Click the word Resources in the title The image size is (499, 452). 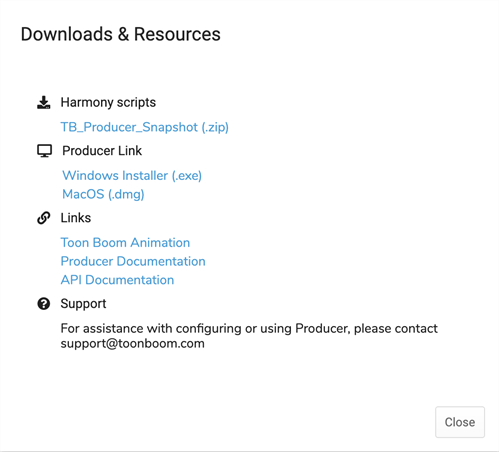[177, 34]
